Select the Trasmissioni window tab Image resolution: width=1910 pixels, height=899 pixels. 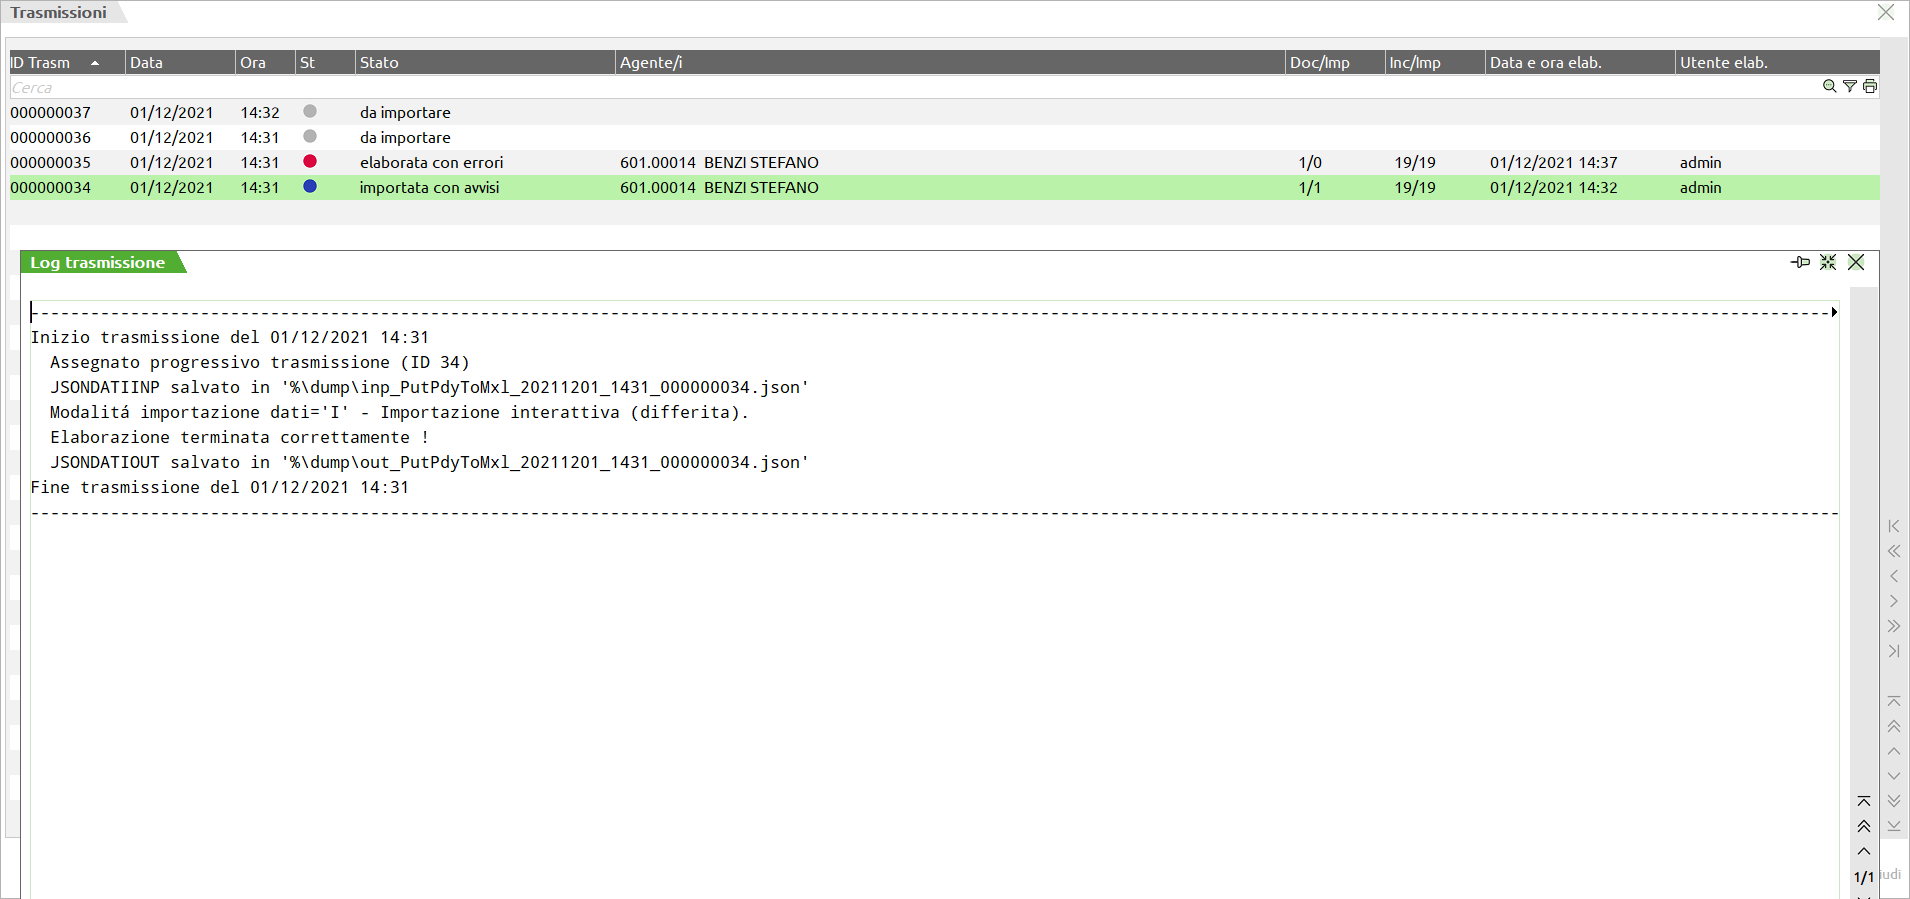click(x=59, y=13)
